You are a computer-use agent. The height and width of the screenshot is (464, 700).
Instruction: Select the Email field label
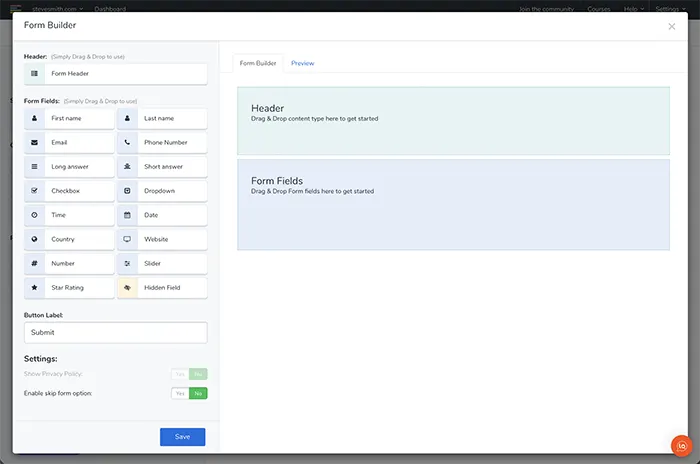pyautogui.click(x=59, y=142)
